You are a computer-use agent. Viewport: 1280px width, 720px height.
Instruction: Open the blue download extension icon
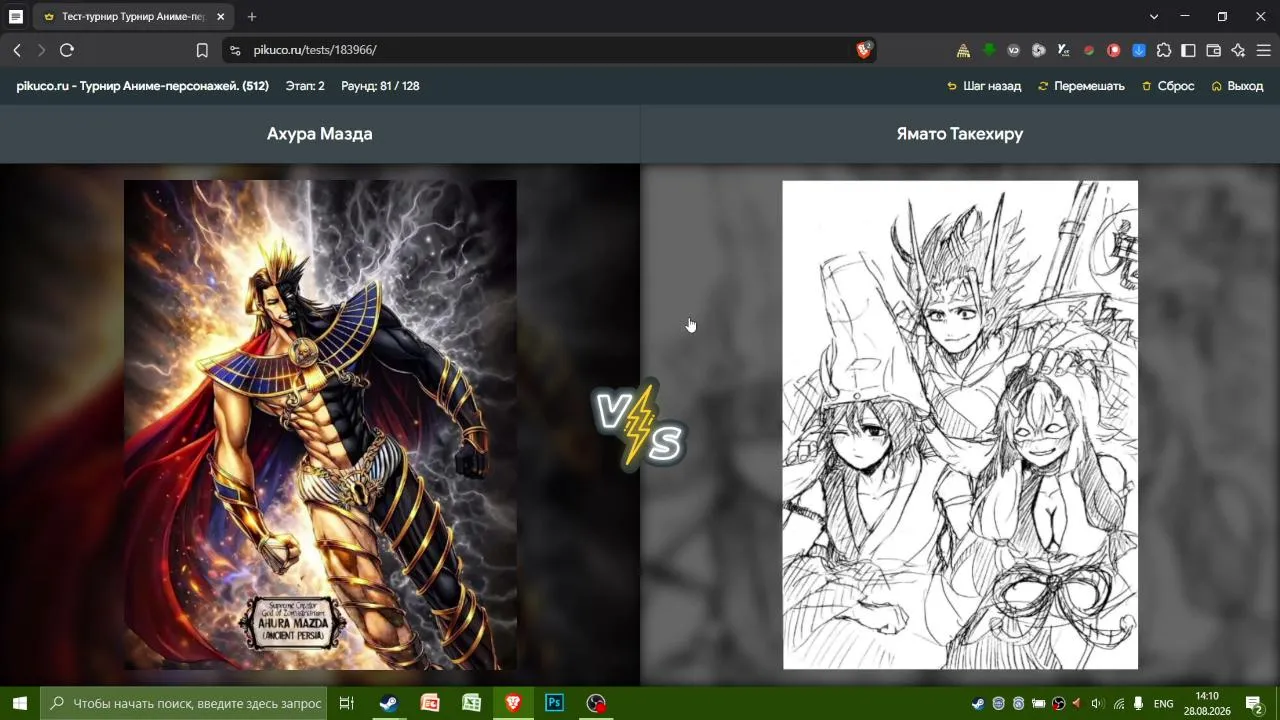point(1138,50)
